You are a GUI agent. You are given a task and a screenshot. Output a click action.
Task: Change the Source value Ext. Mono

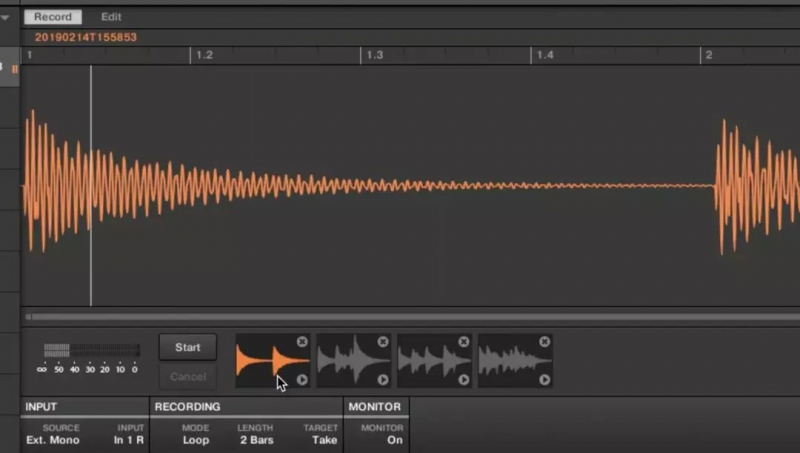tap(53, 440)
